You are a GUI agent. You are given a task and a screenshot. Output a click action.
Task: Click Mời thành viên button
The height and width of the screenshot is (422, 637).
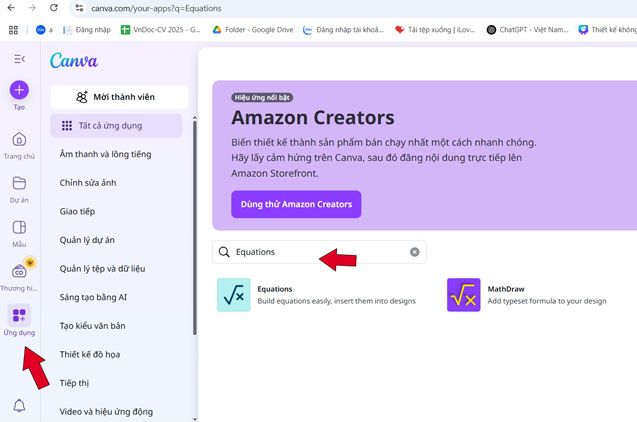coord(117,97)
